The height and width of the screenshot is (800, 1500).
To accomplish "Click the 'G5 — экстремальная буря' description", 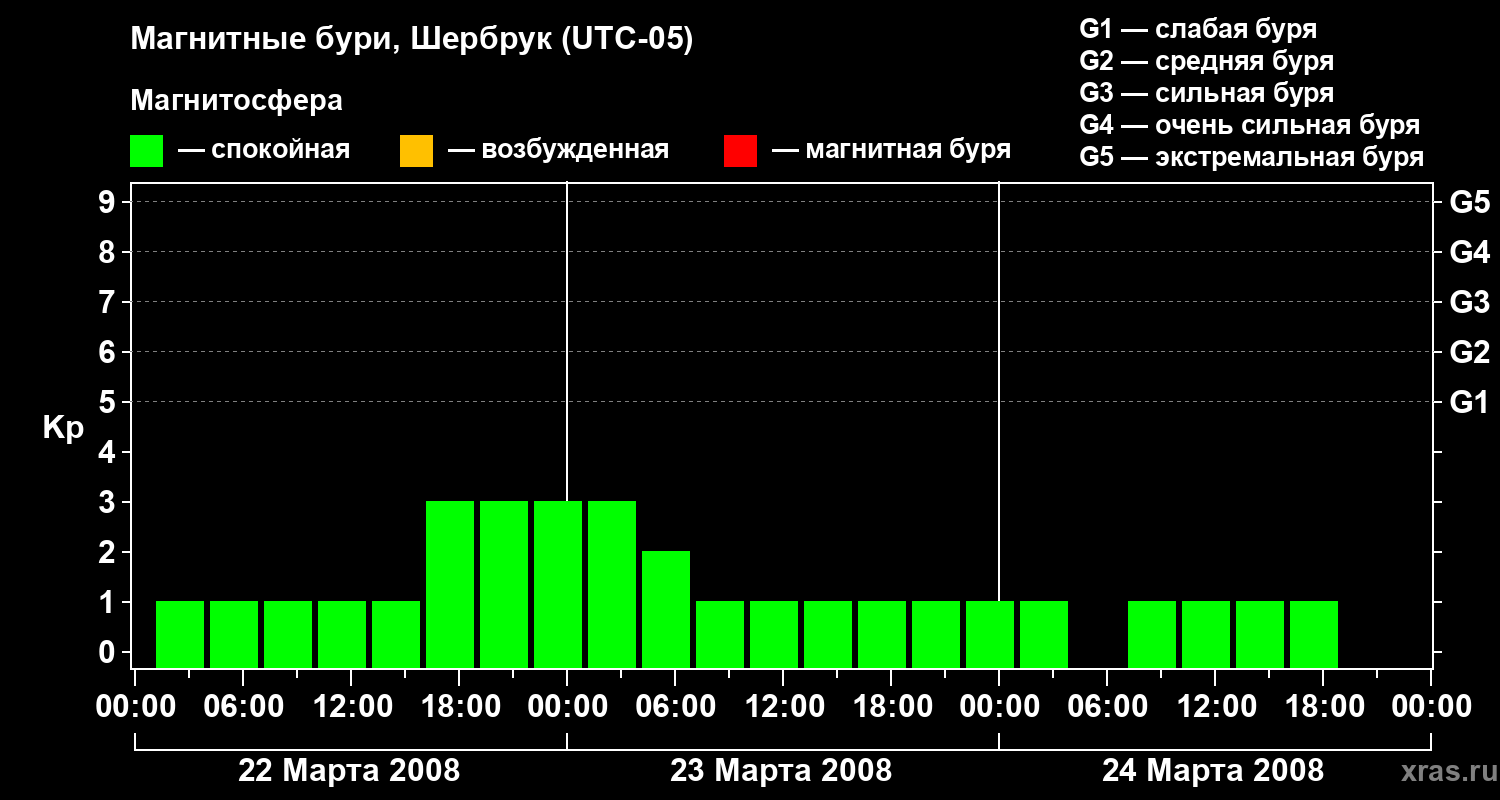I will coord(1252,157).
